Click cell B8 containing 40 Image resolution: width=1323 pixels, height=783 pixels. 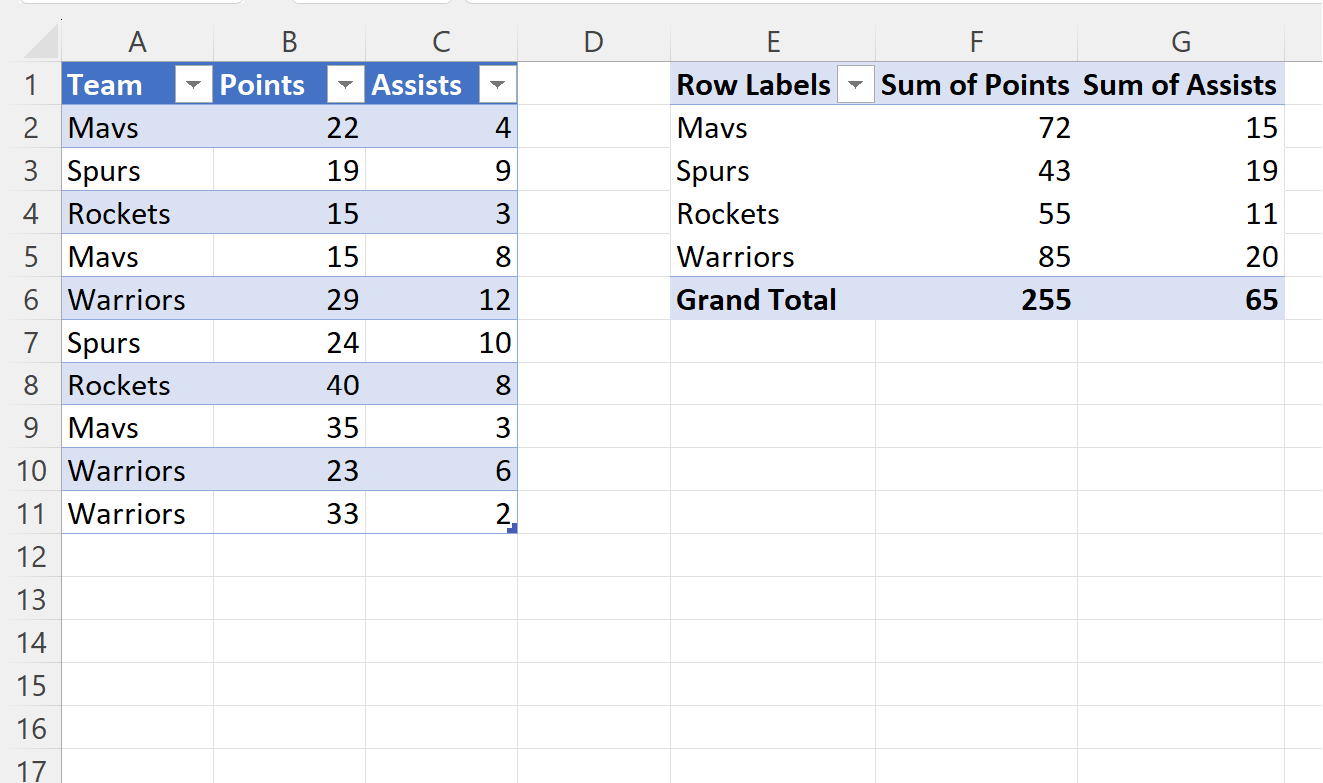coord(290,386)
